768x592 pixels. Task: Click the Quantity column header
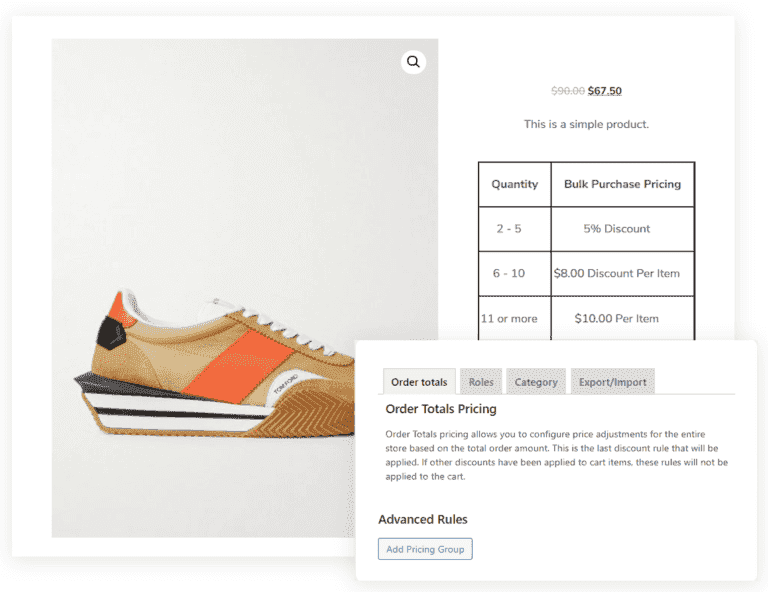click(x=514, y=185)
